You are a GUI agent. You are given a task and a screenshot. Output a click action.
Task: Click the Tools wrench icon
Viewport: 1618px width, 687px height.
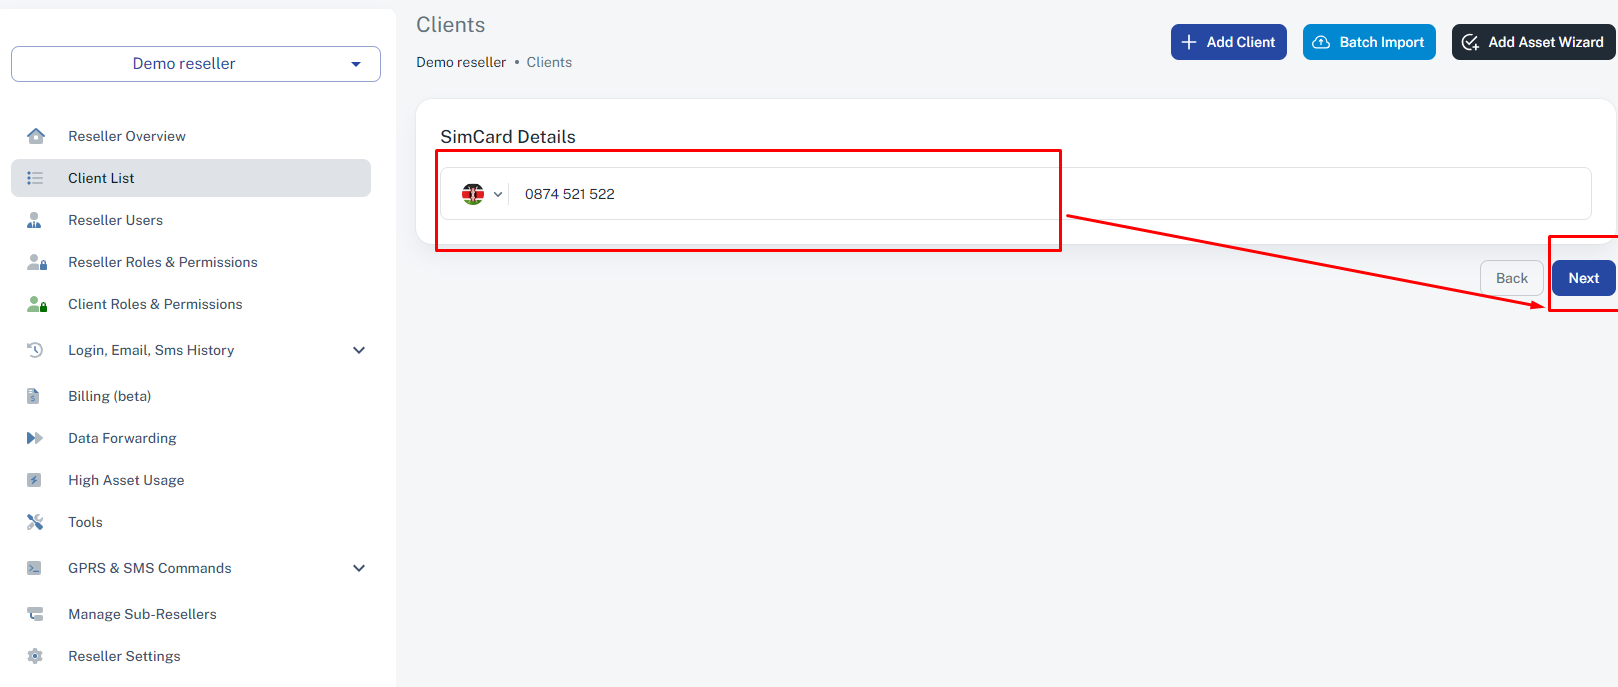35,522
